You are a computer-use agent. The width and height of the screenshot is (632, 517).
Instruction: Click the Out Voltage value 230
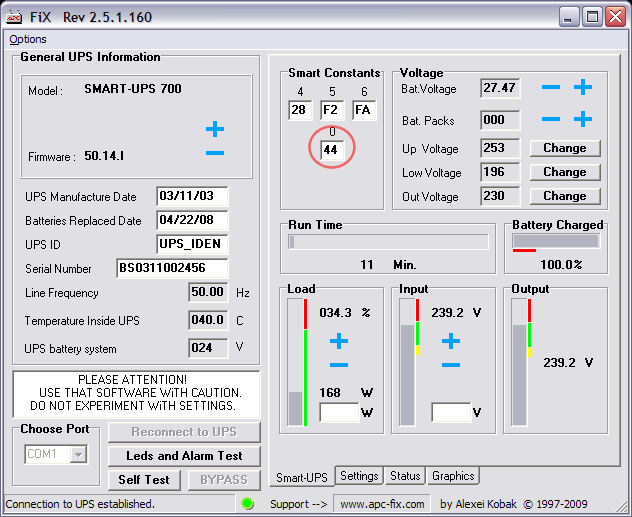tap(500, 196)
